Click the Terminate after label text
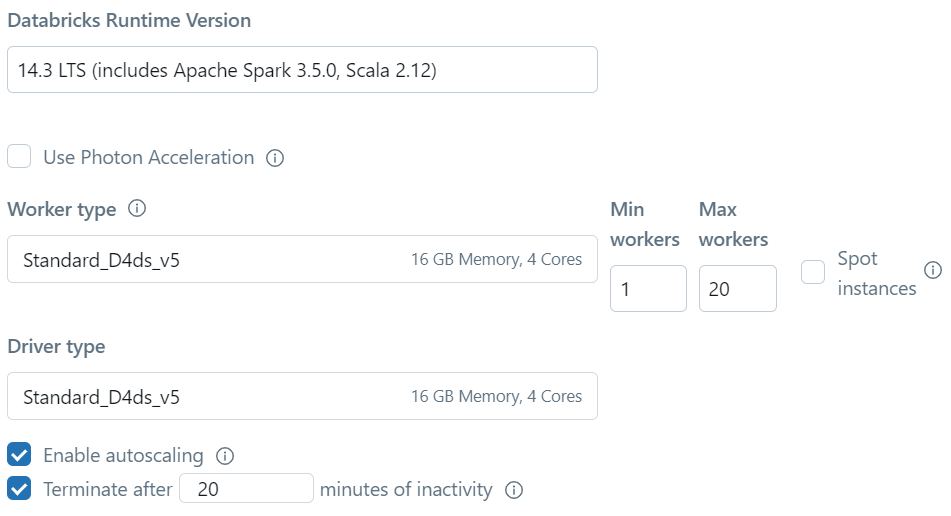The height and width of the screenshot is (516, 951). point(107,489)
